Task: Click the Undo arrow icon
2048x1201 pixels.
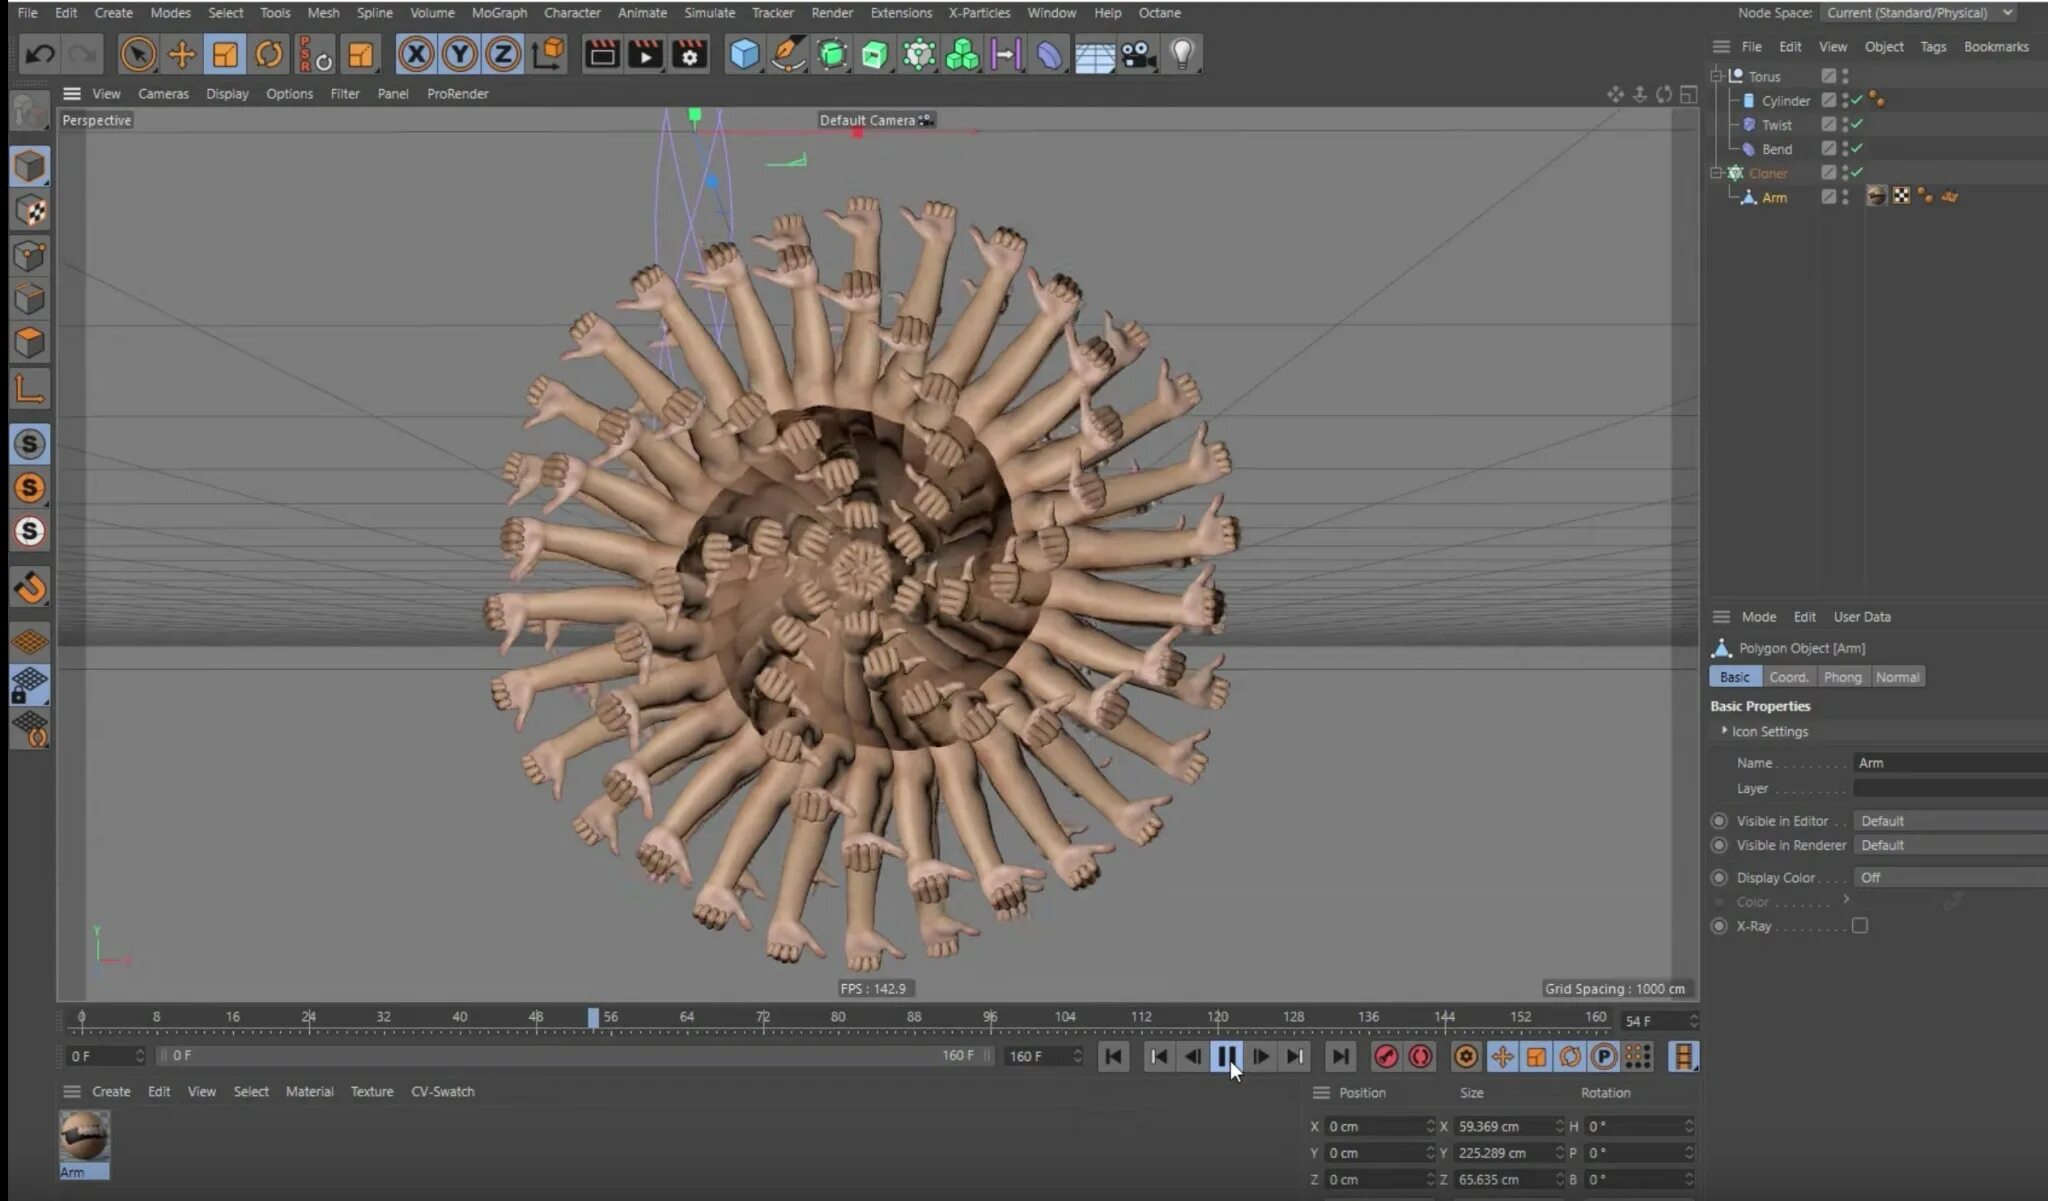Action: tap(39, 54)
